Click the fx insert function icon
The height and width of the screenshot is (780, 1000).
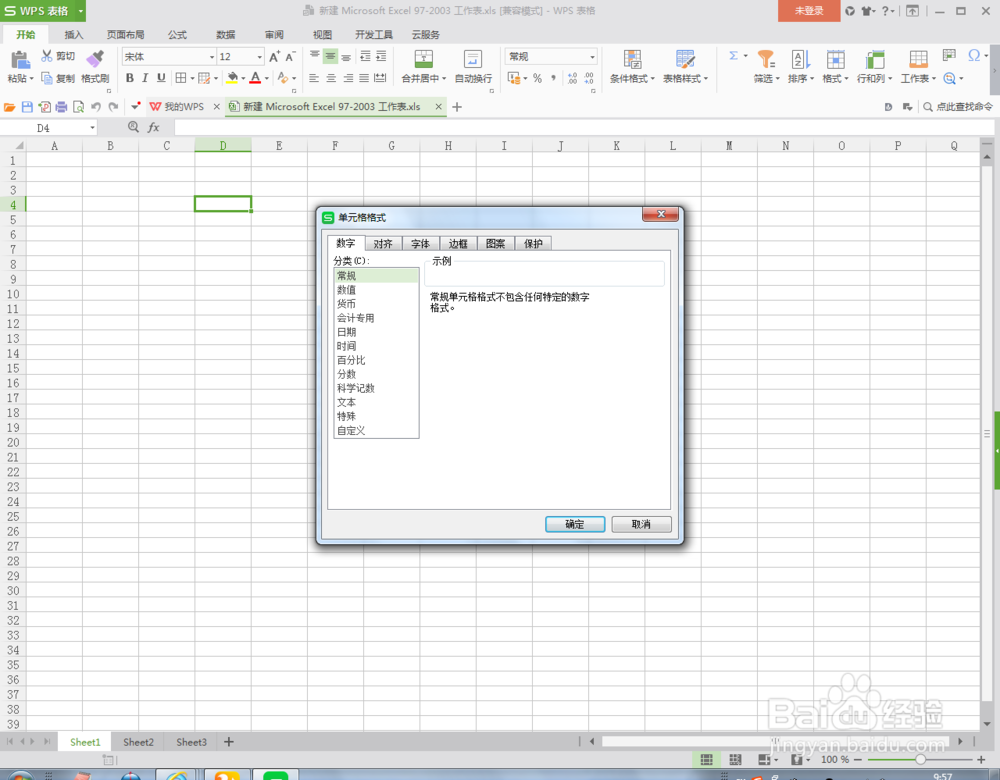point(154,128)
